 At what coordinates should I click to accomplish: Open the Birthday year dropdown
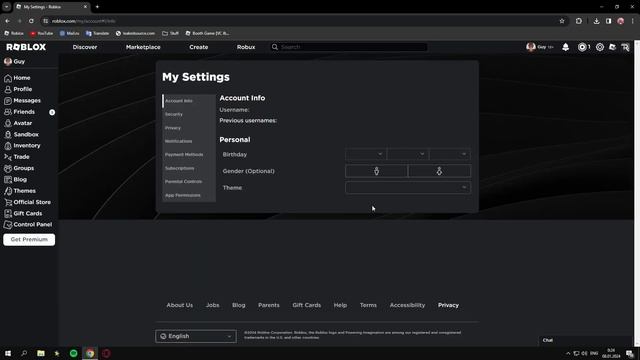450,154
